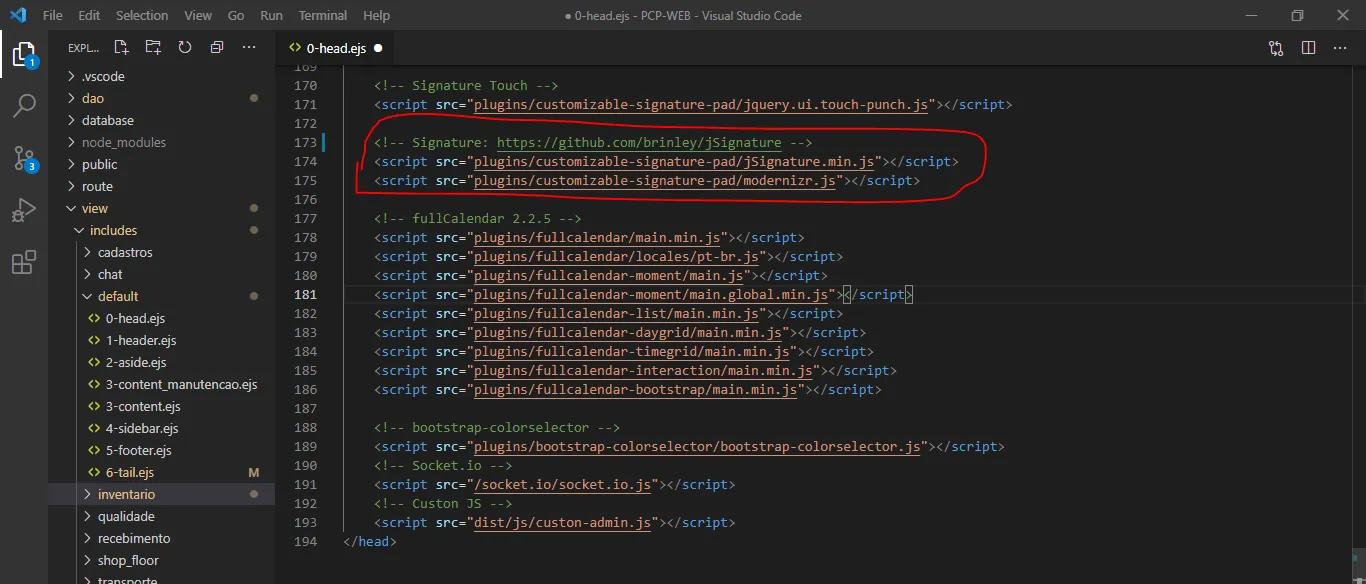Click the New File icon in Explorer
The width and height of the screenshot is (1366, 584).
121,47
